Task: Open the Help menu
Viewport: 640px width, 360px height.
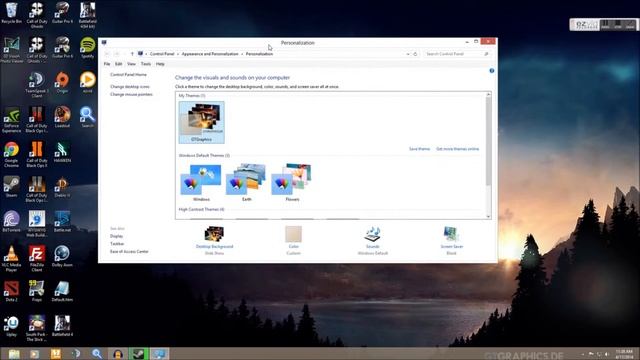Action: [160, 64]
